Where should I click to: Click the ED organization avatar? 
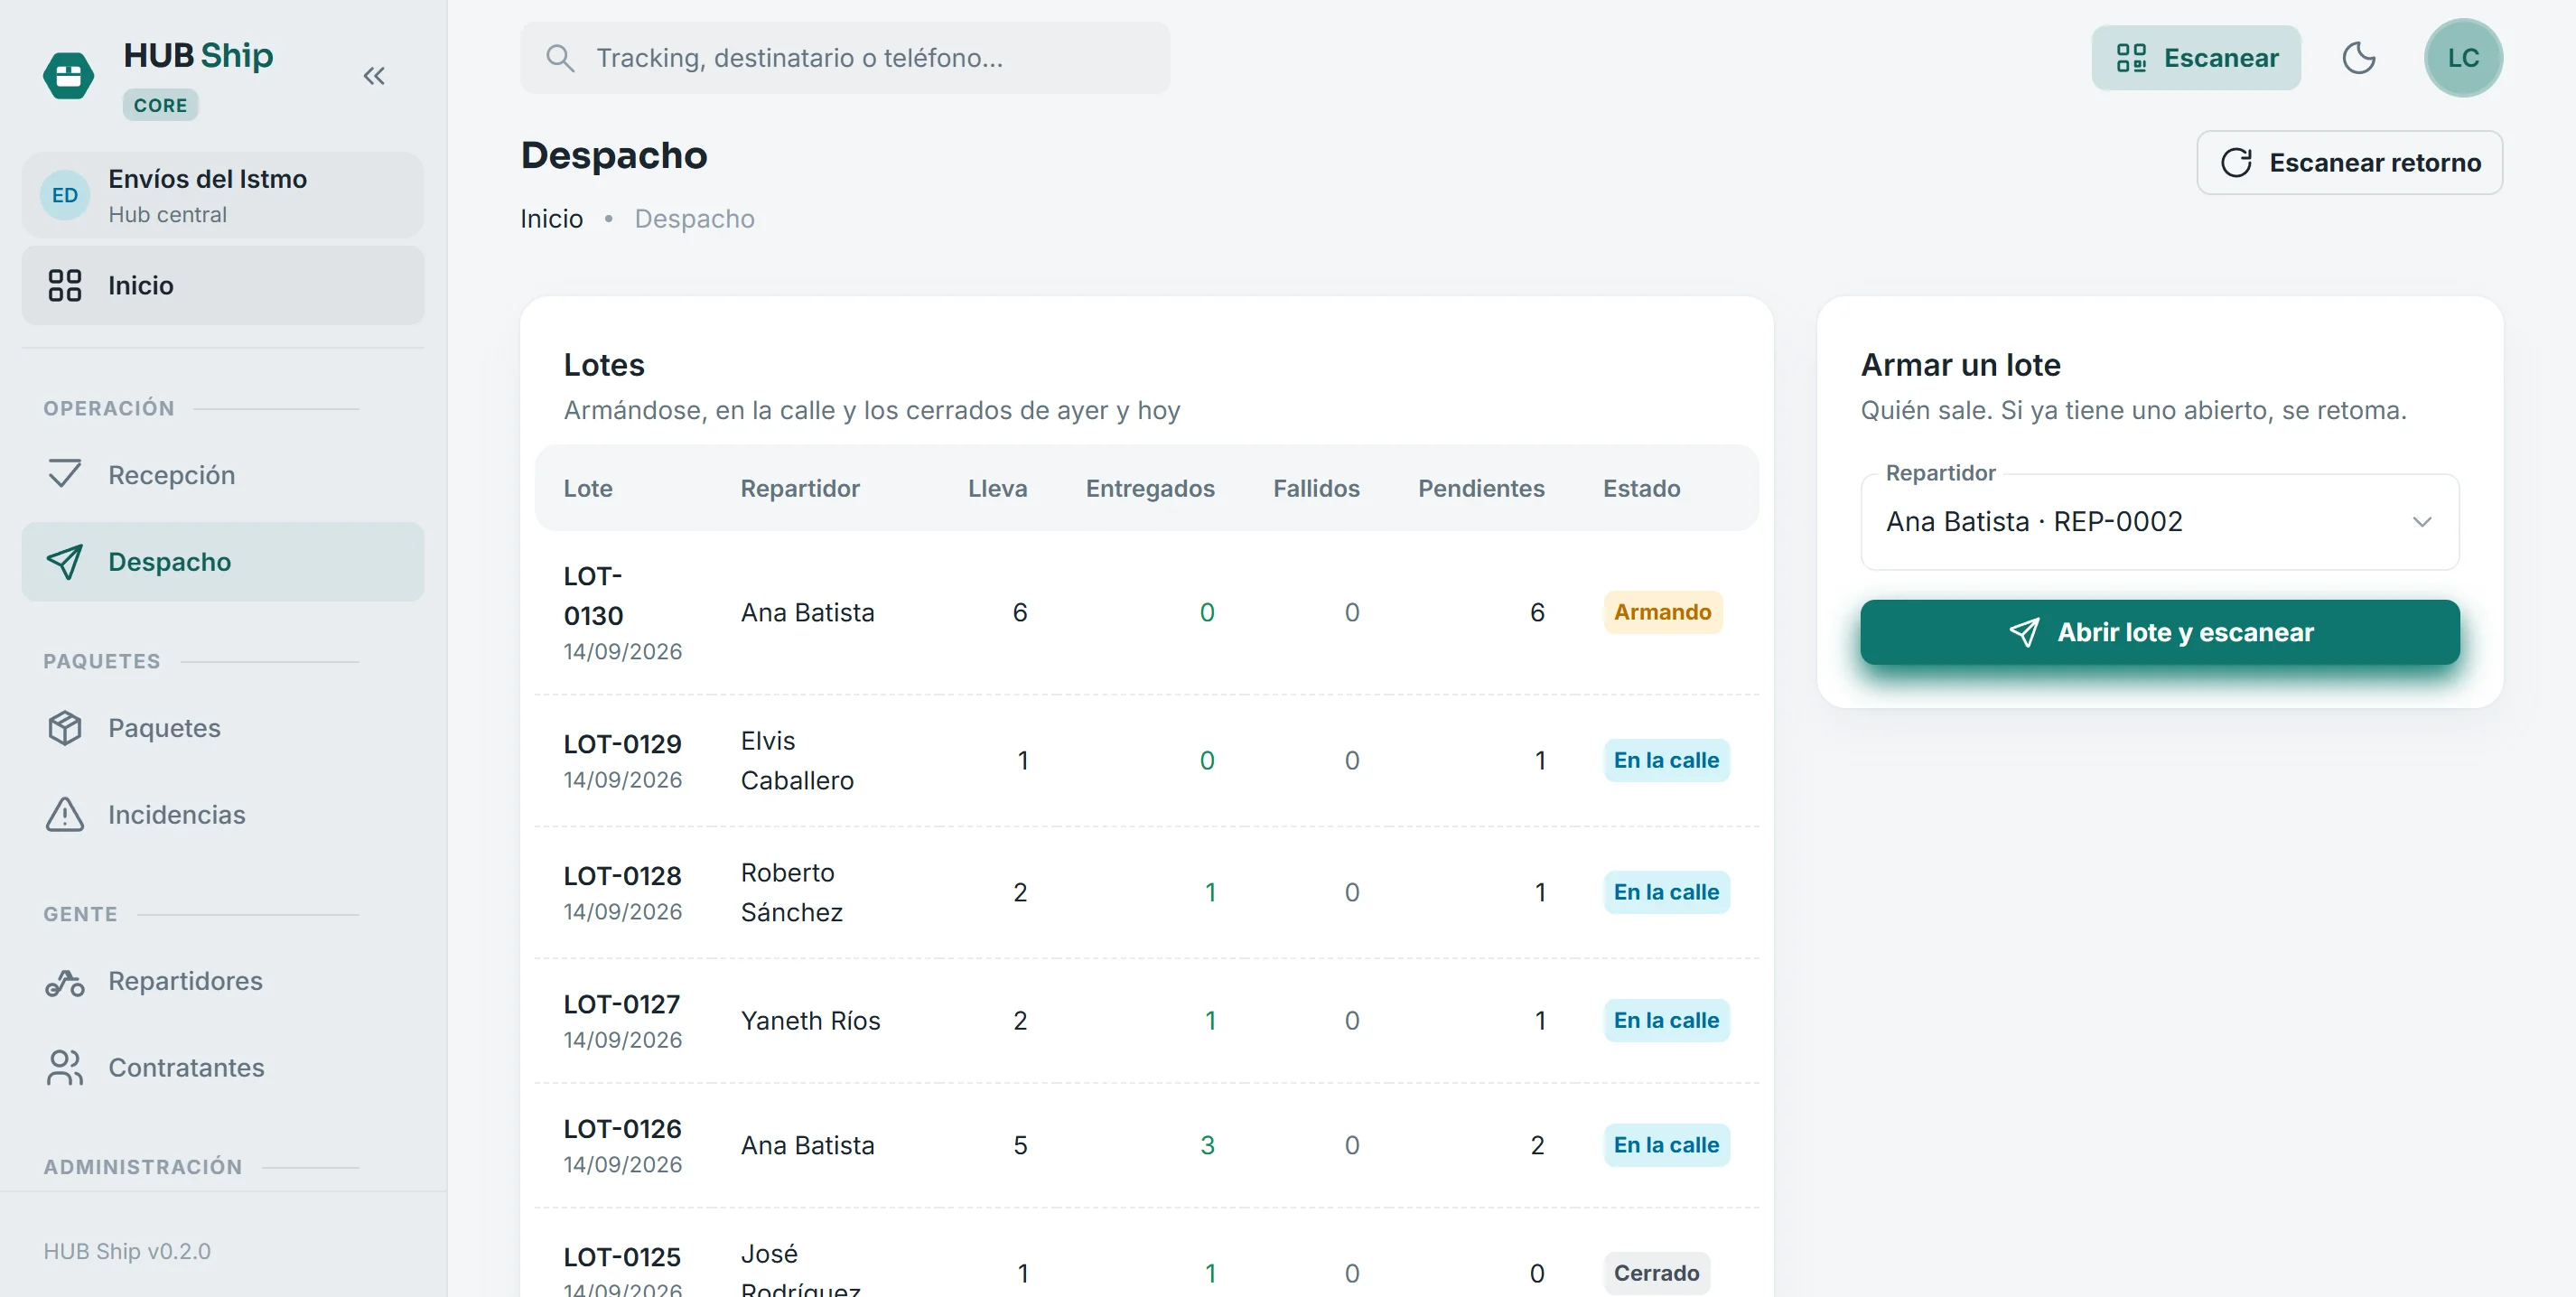[x=65, y=195]
